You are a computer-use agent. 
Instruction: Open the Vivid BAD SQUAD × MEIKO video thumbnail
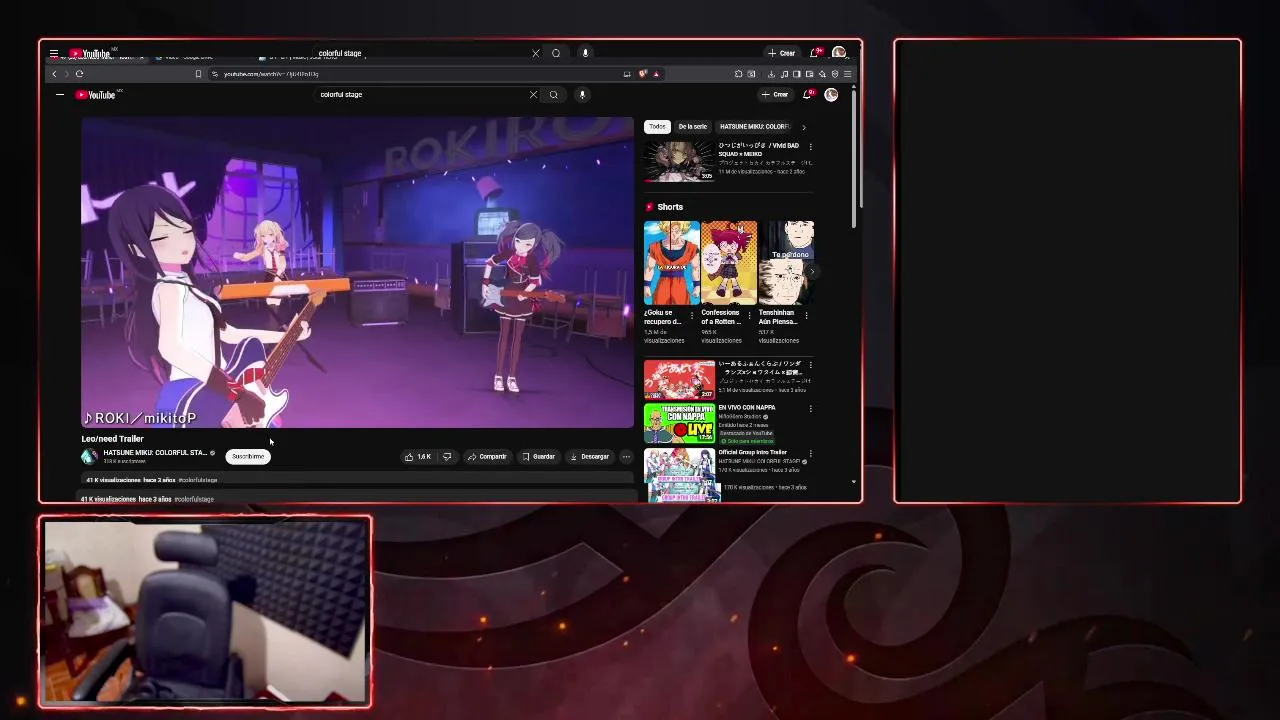[679, 161]
